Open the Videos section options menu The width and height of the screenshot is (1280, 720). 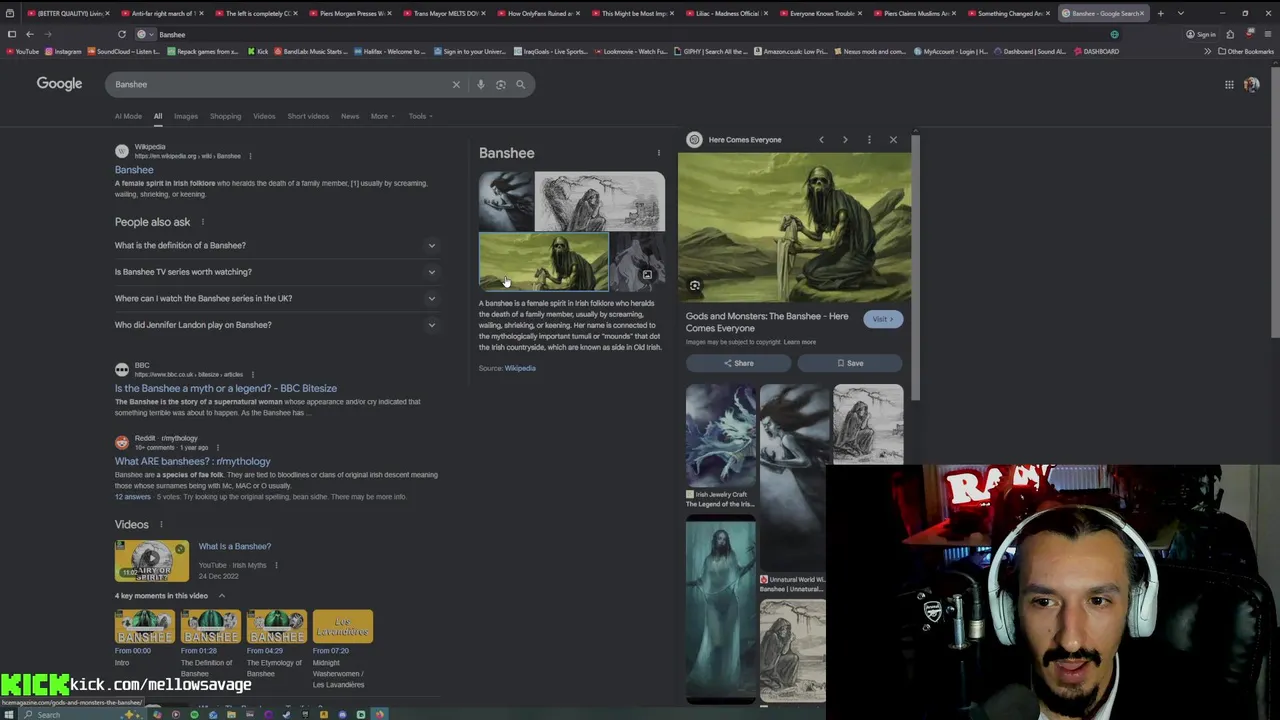pyautogui.click(x=161, y=524)
